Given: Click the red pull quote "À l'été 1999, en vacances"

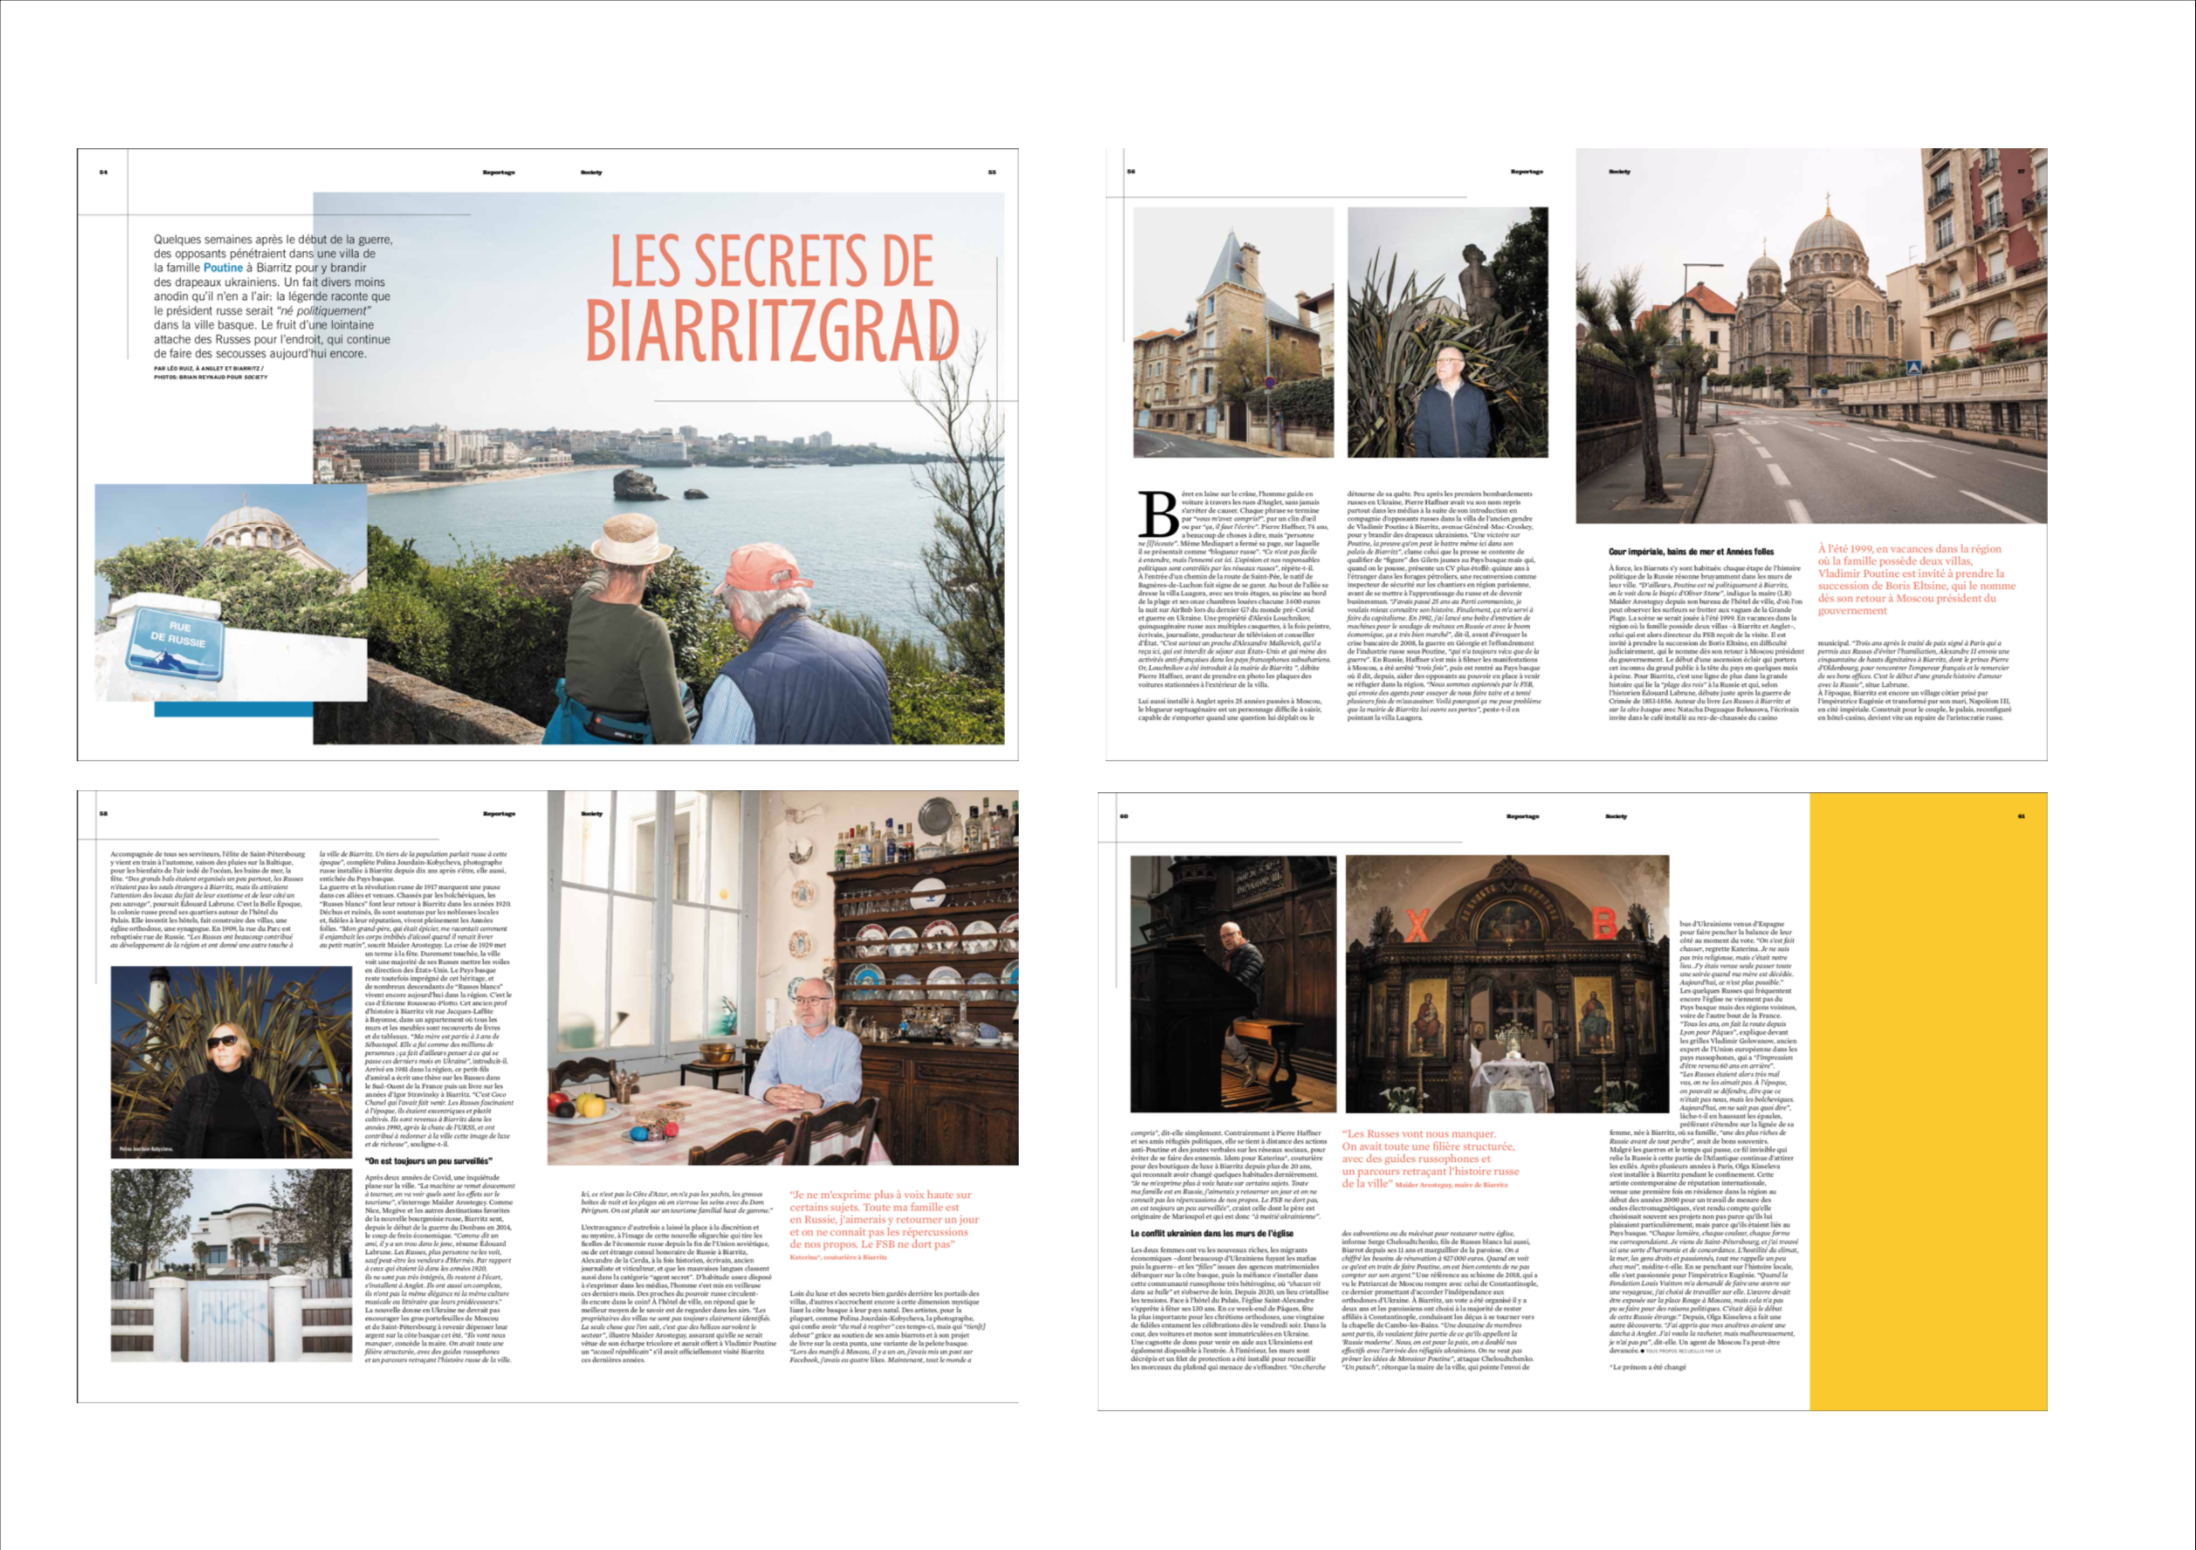Looking at the screenshot, I should pyautogui.click(x=1916, y=579).
